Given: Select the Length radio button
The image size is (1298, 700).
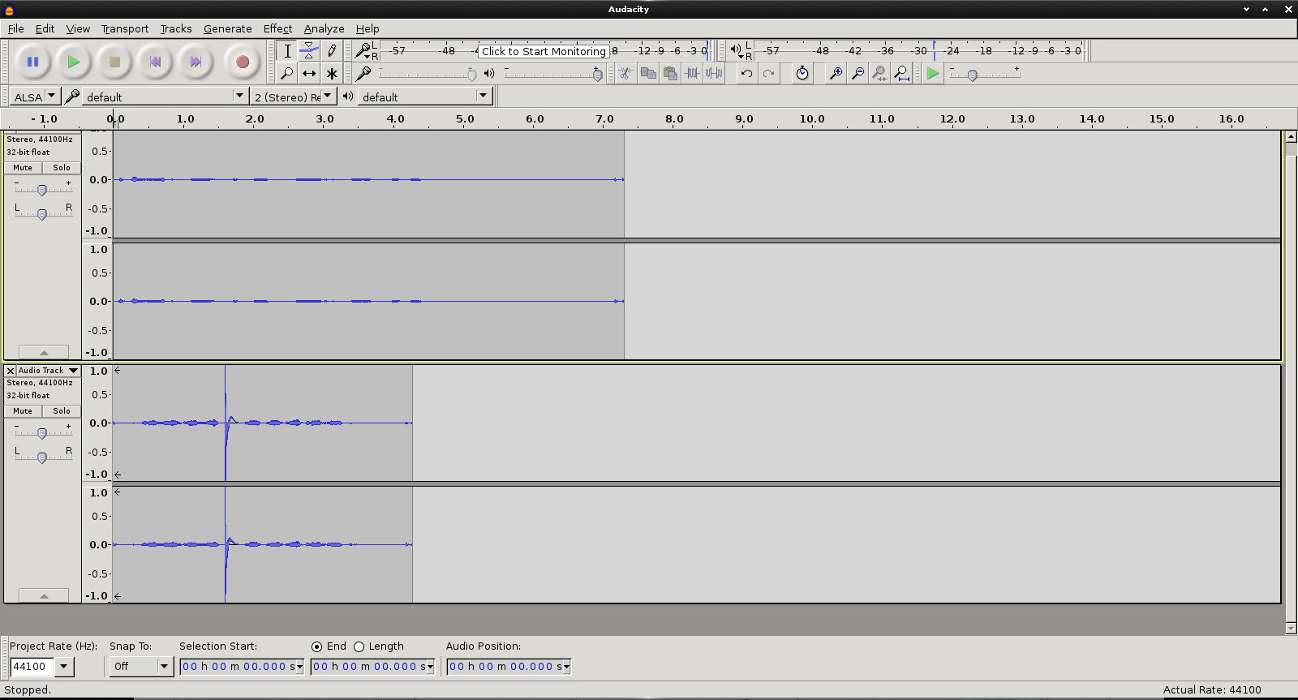Looking at the screenshot, I should point(359,645).
